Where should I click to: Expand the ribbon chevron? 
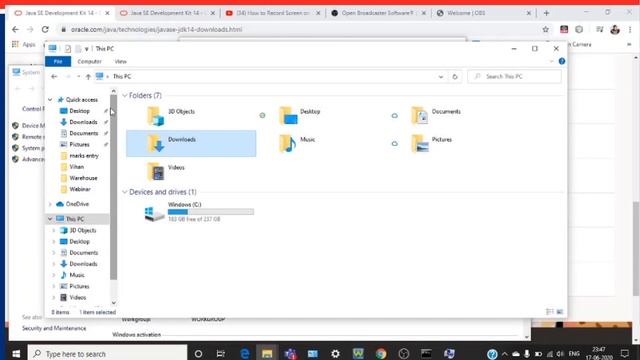[x=551, y=61]
